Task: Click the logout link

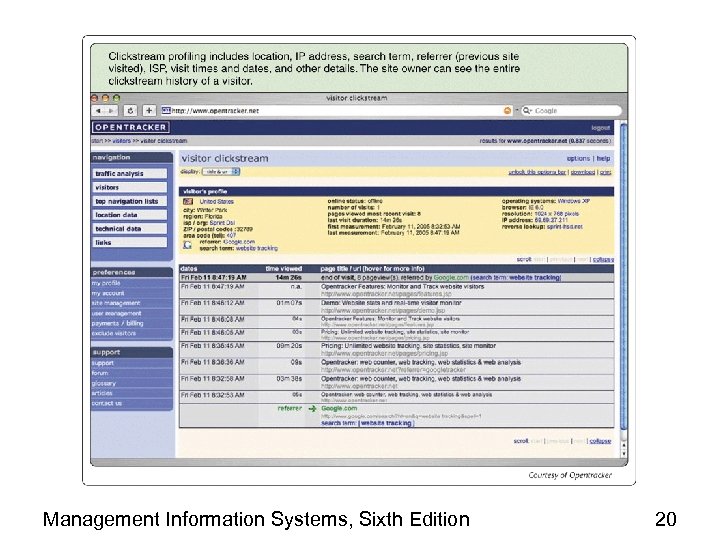Action: click(x=601, y=128)
